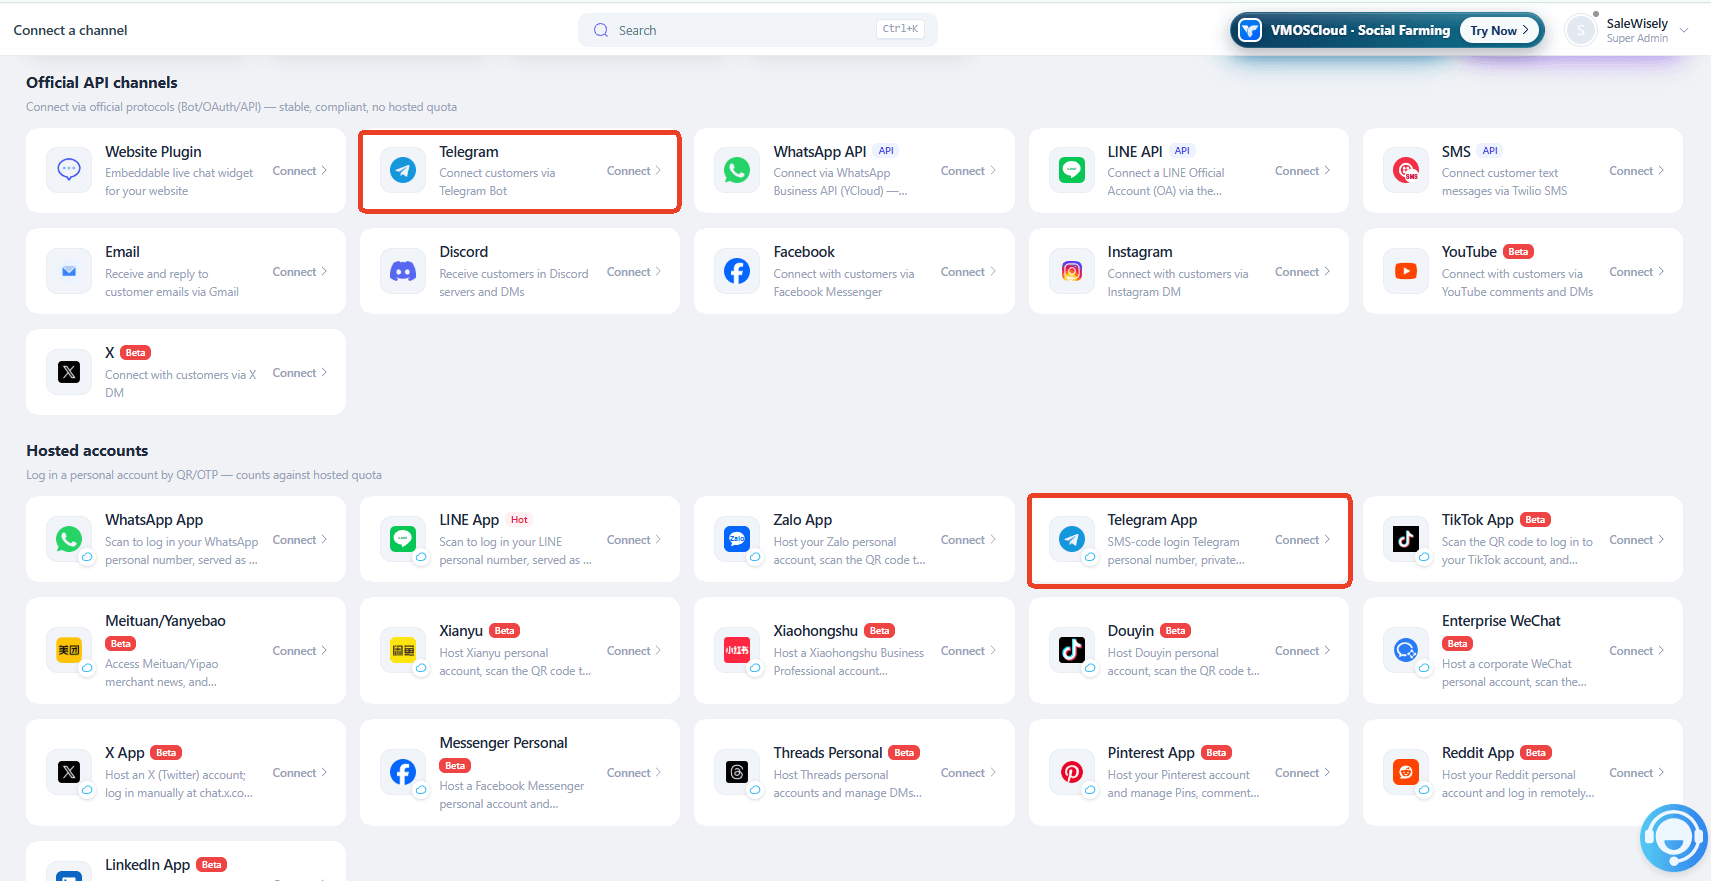1711x881 pixels.
Task: Connect the Xiaohongshu account
Action: point(968,651)
